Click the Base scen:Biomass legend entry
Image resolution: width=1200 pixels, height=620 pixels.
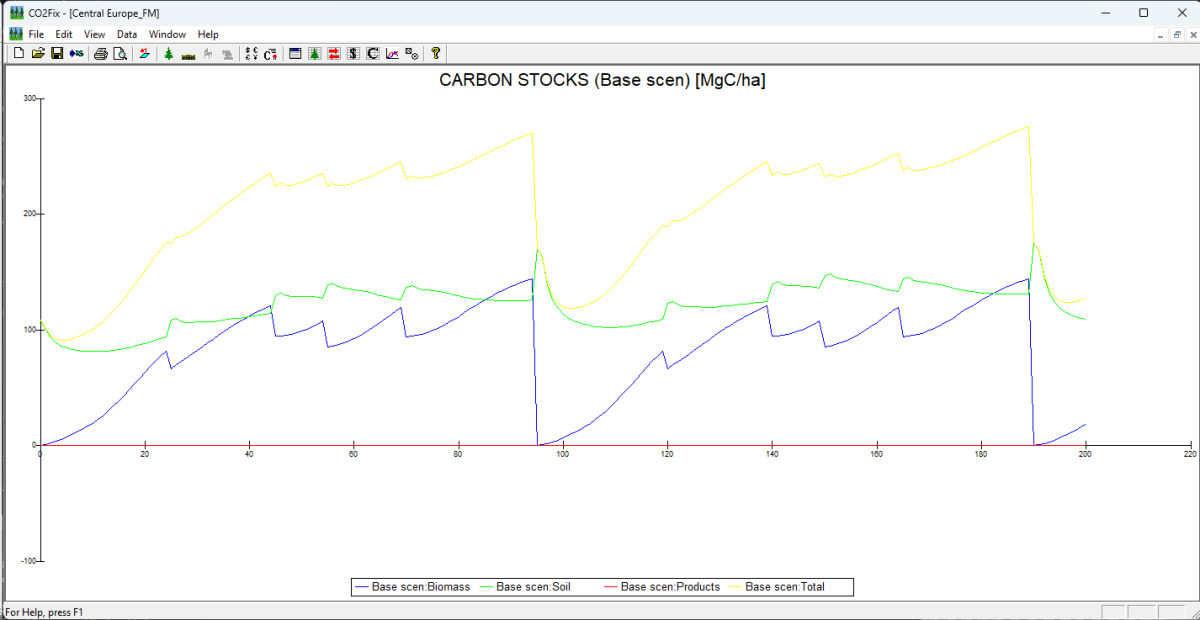click(x=412, y=587)
